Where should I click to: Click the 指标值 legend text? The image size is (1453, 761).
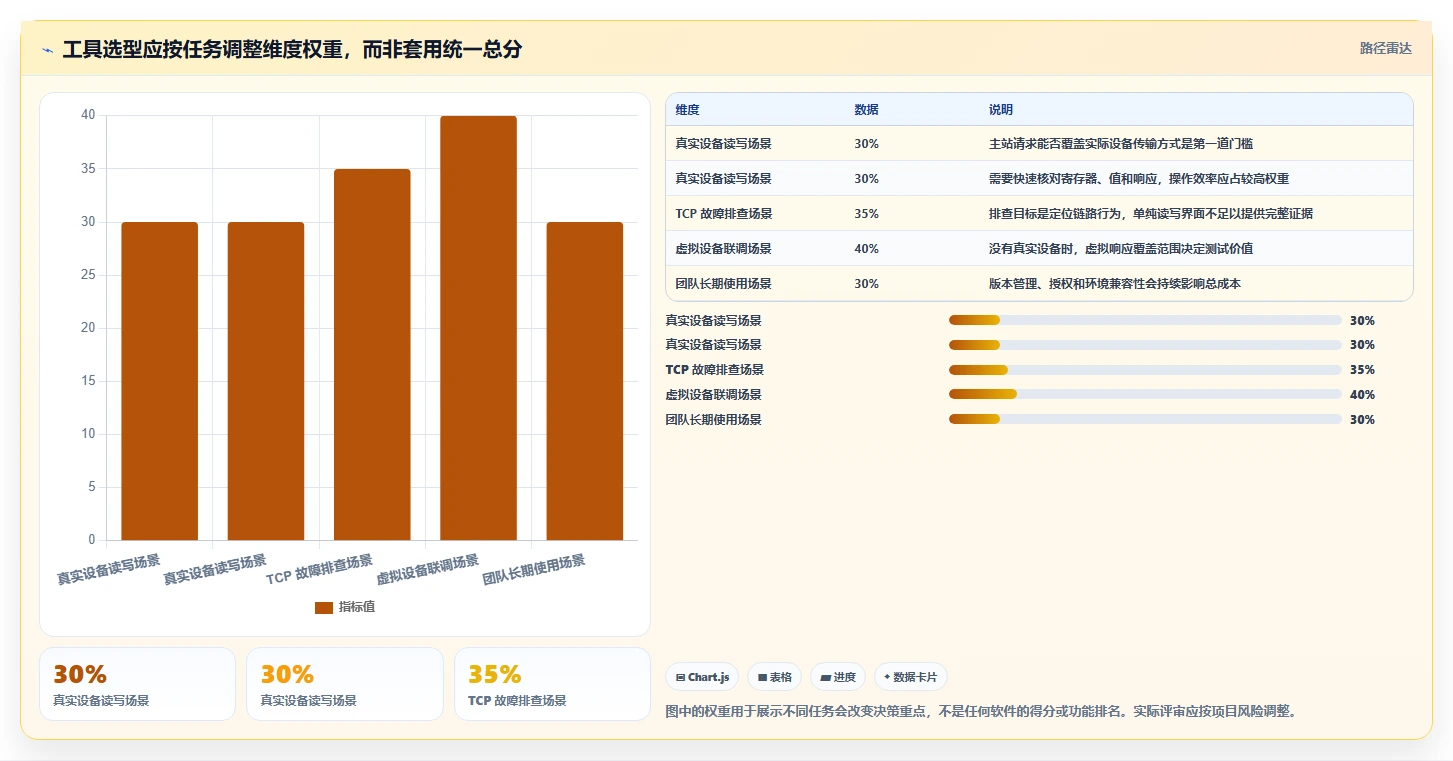coord(357,607)
